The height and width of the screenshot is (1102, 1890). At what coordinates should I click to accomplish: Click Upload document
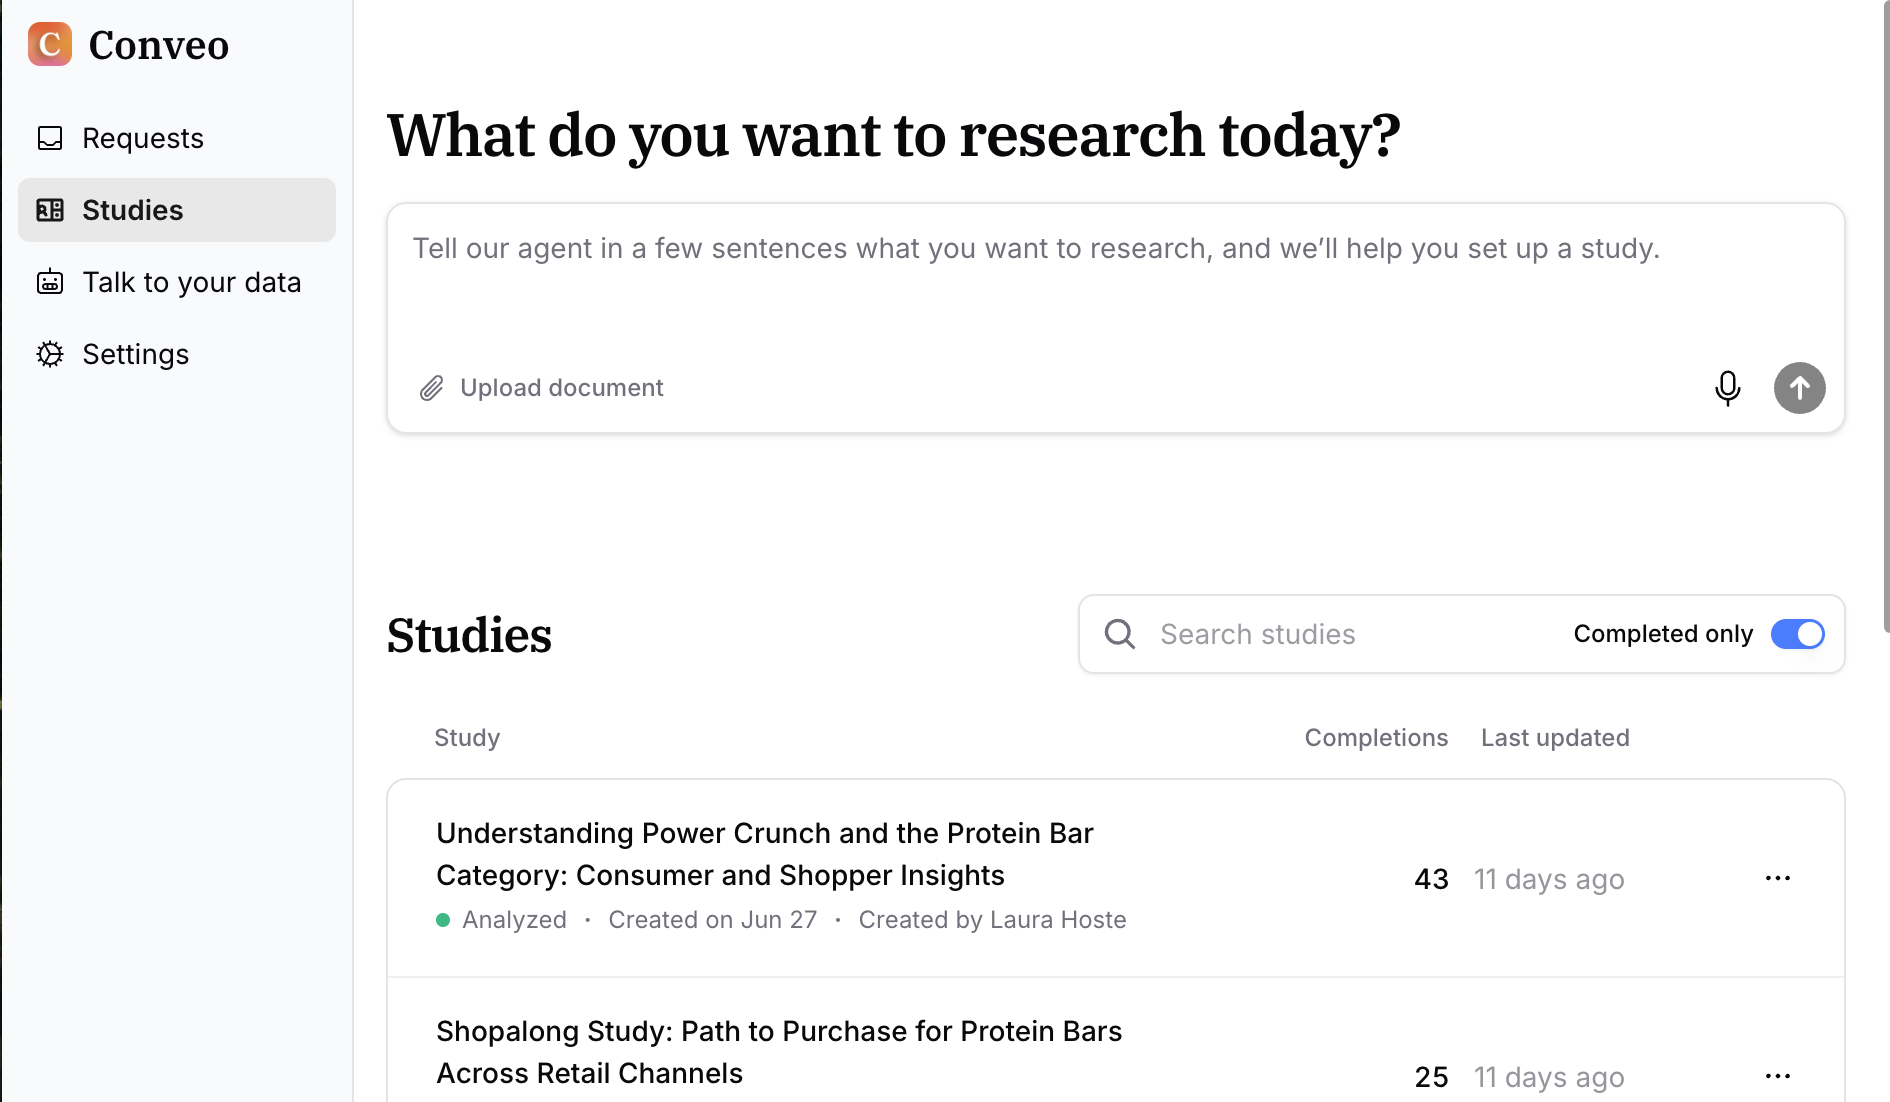click(x=561, y=388)
